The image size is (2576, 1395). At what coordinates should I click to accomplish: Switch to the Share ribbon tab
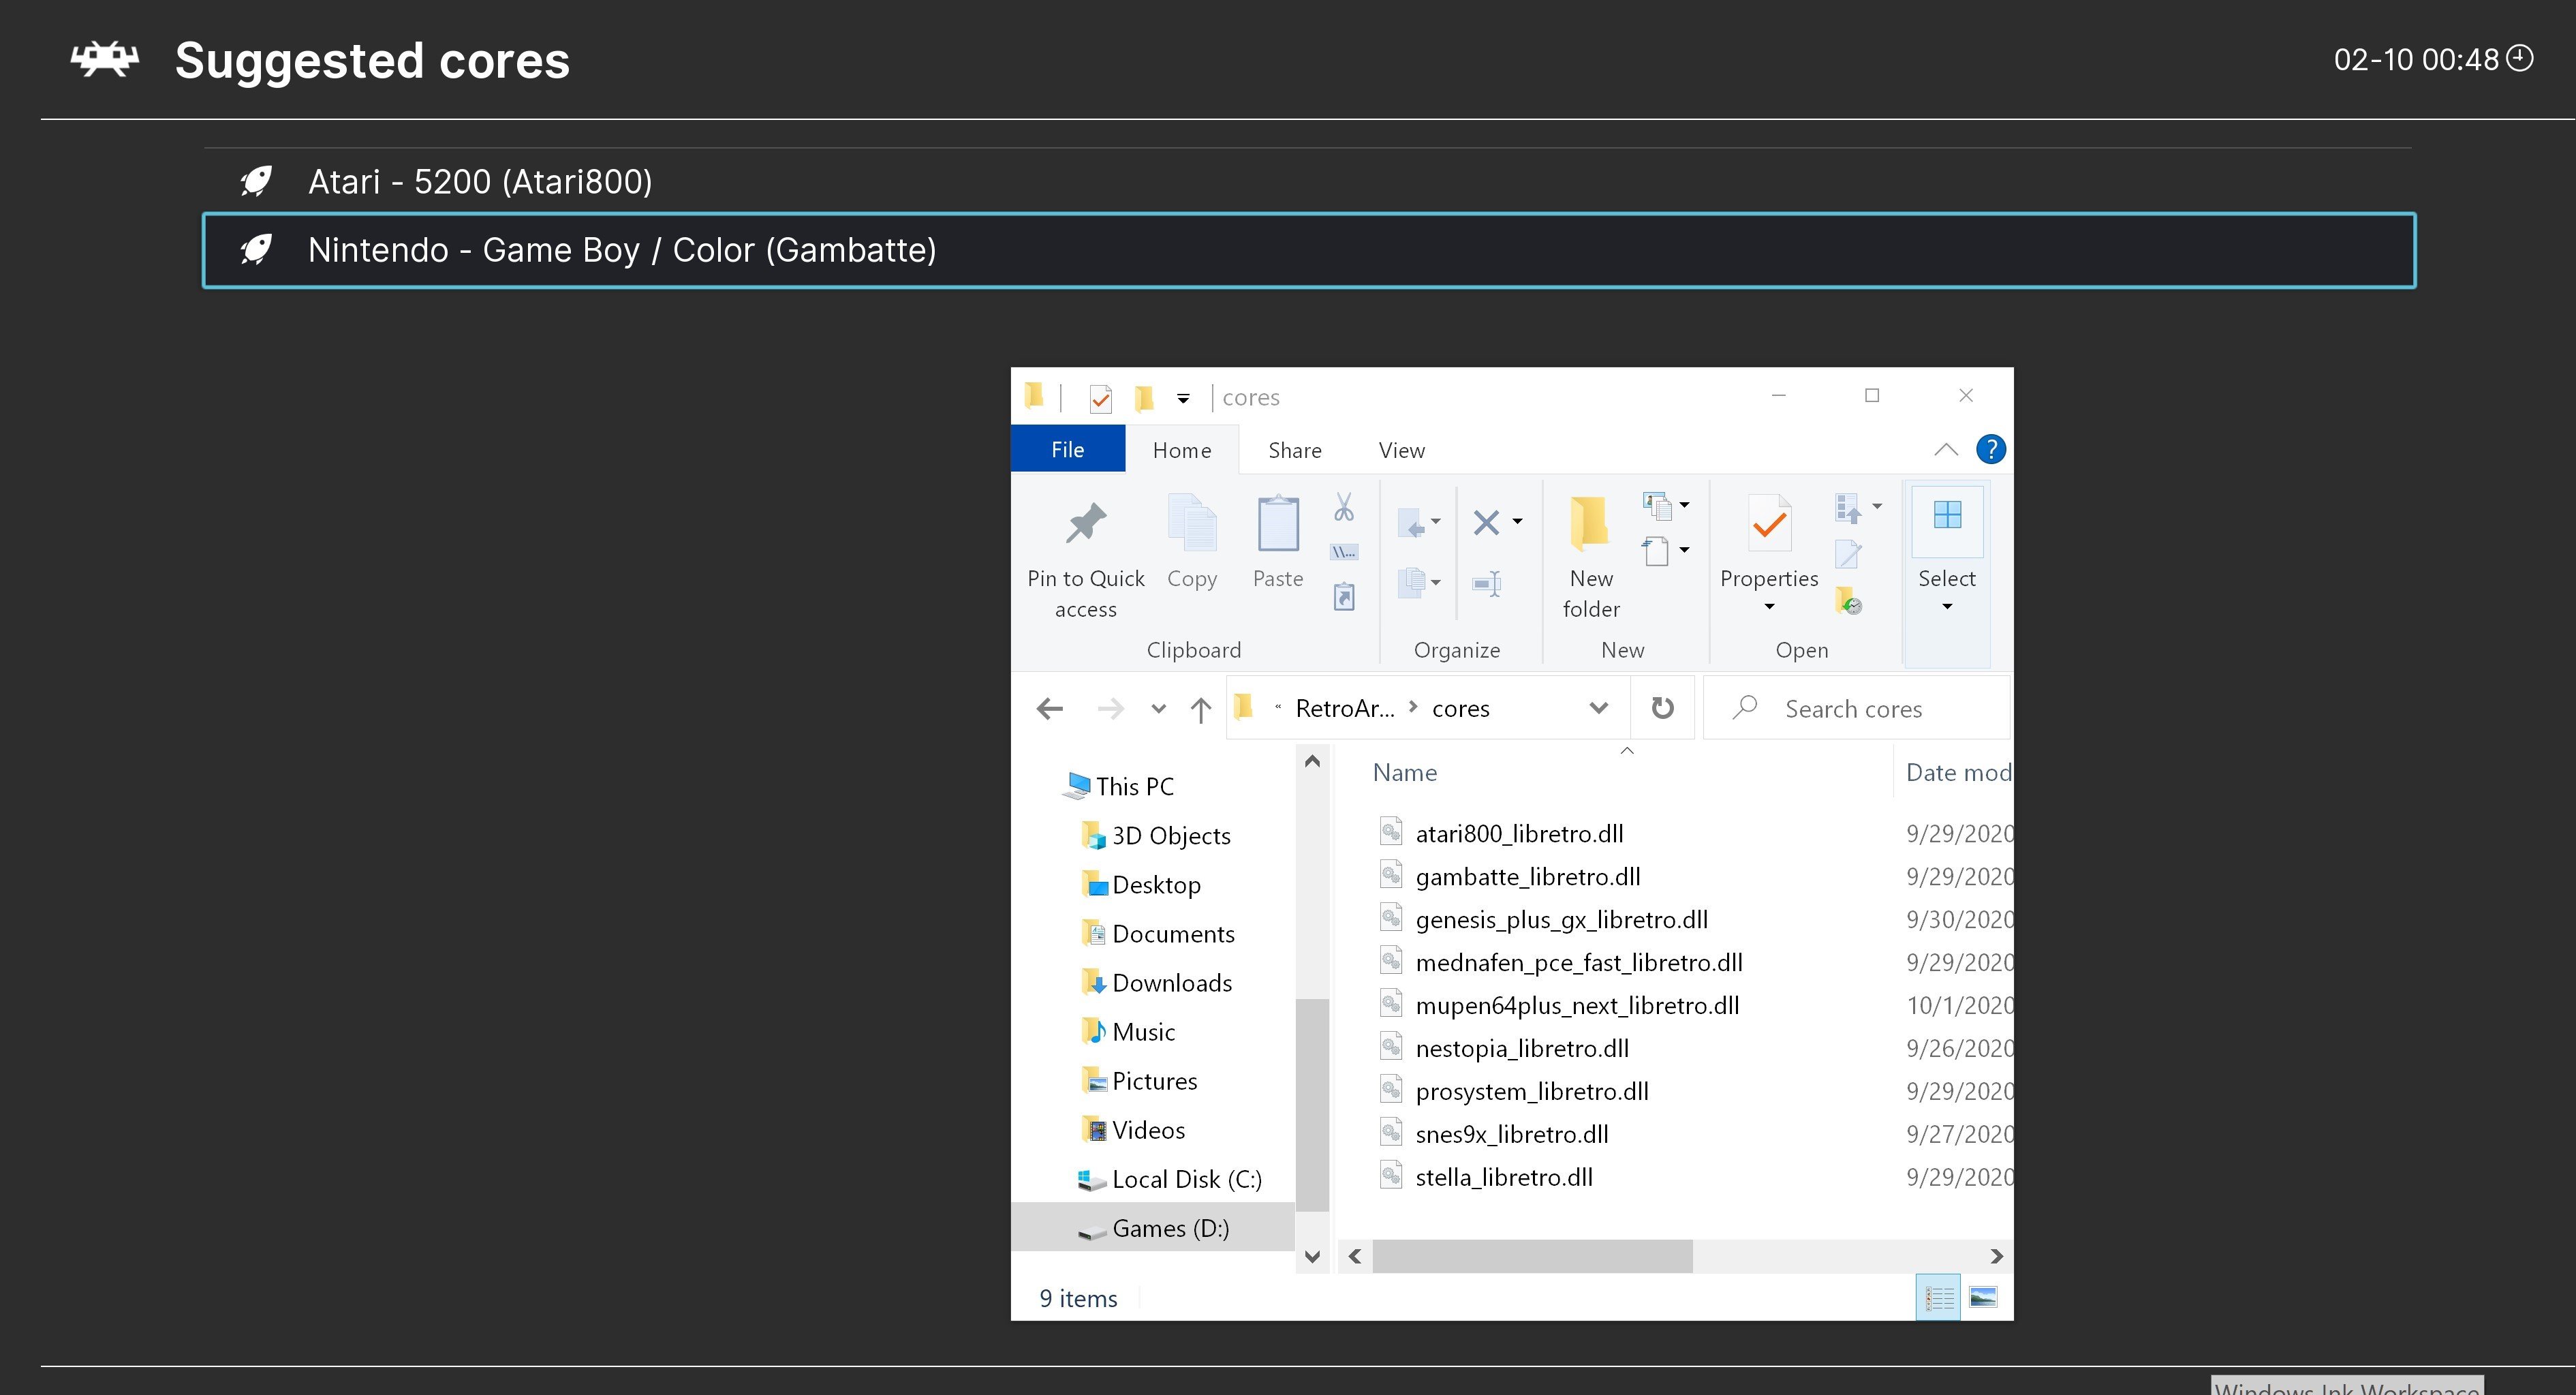(1295, 450)
